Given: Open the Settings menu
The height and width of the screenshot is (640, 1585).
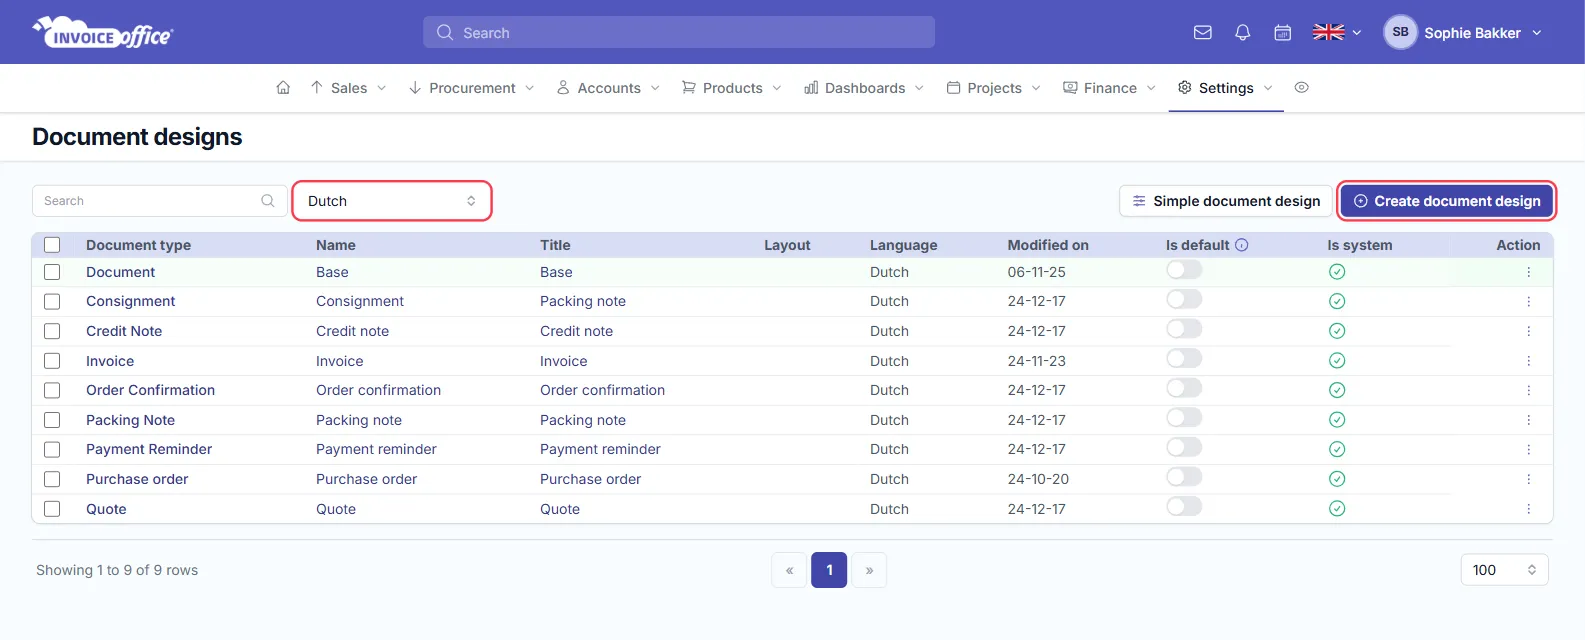Looking at the screenshot, I should [1226, 88].
